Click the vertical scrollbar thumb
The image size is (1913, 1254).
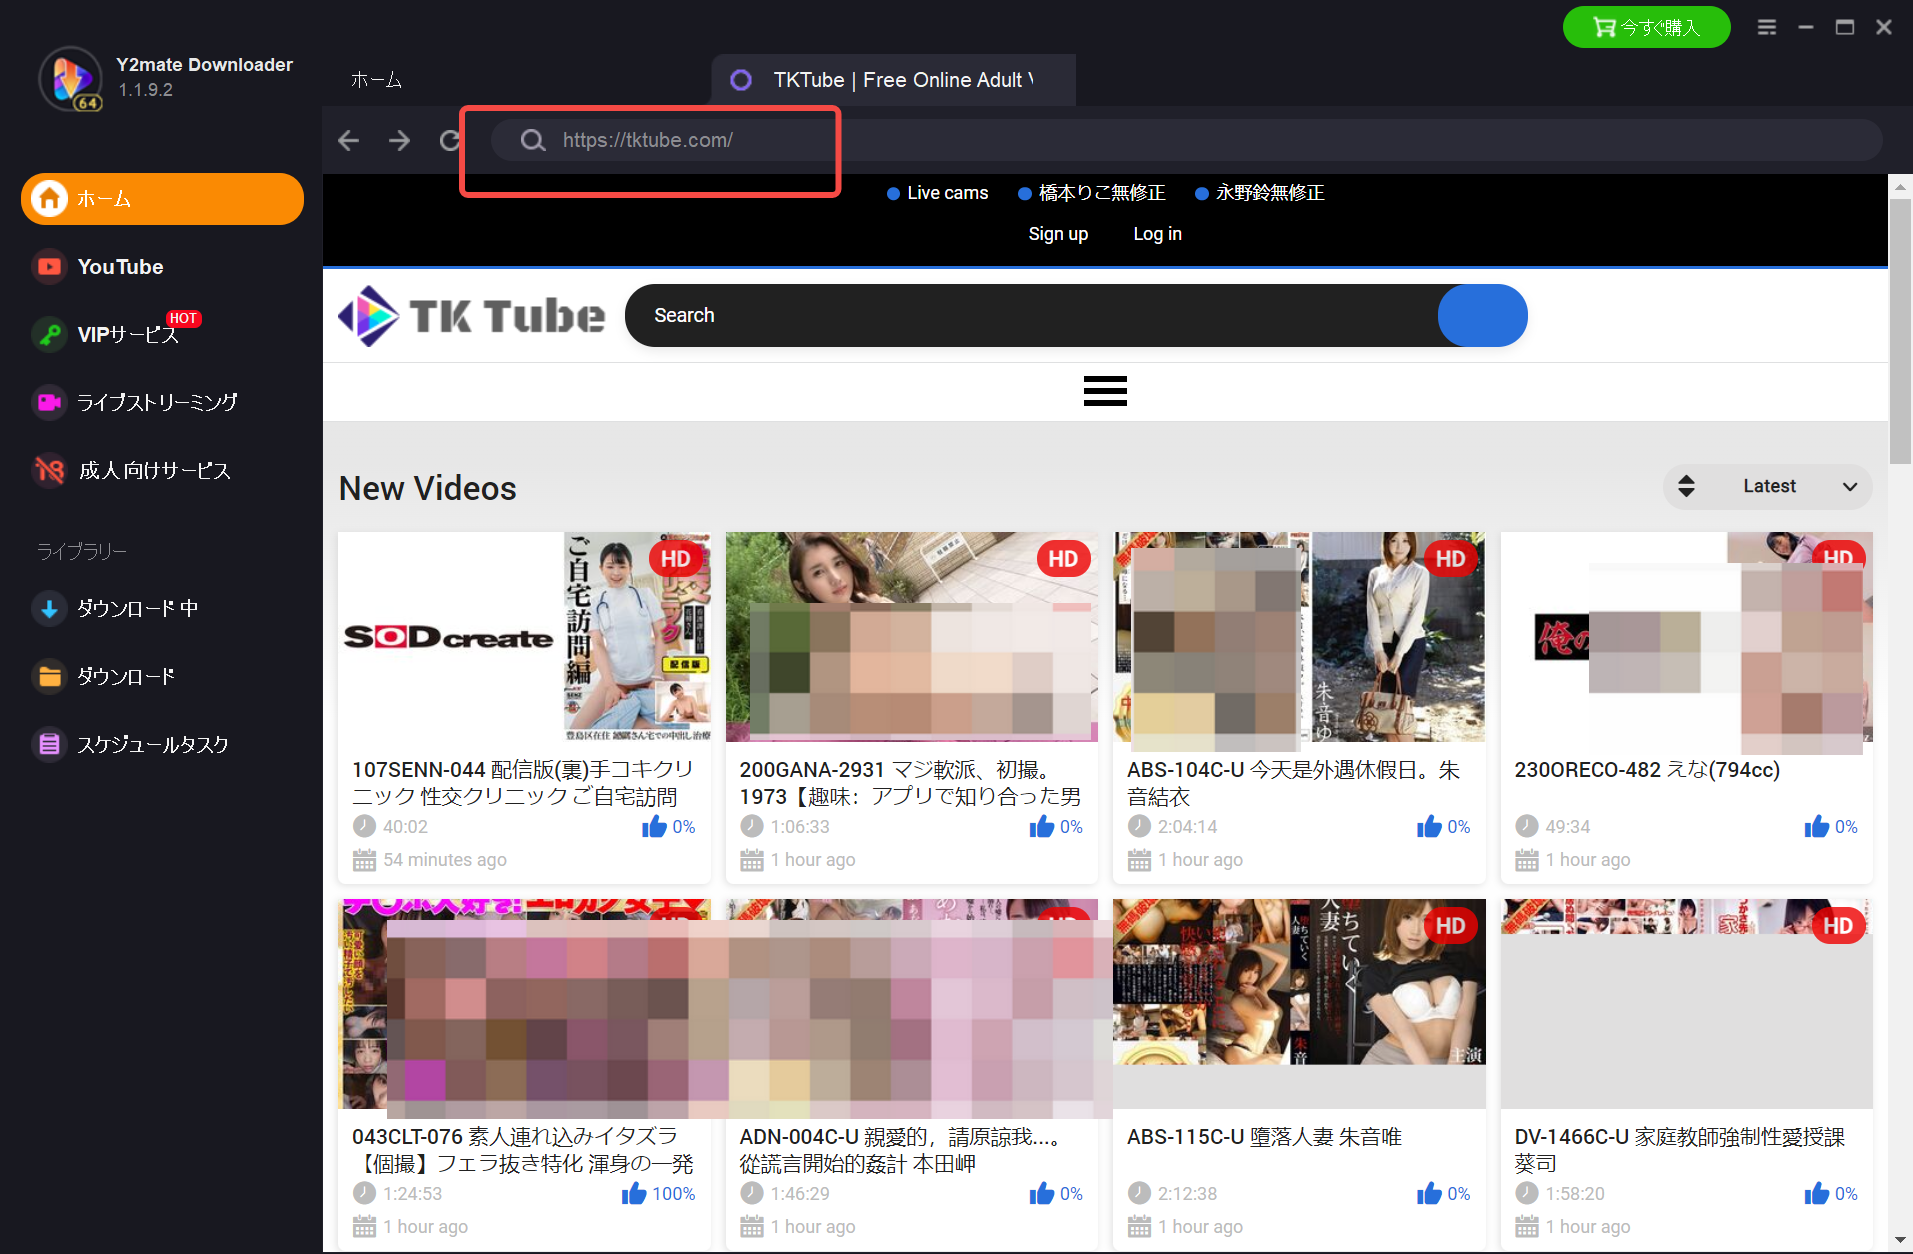click(x=1900, y=332)
